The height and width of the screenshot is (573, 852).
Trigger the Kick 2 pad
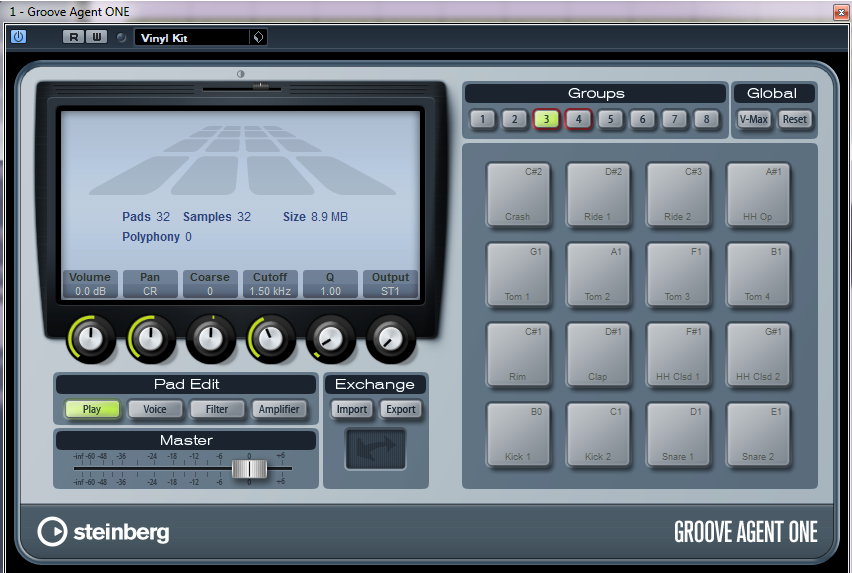598,434
